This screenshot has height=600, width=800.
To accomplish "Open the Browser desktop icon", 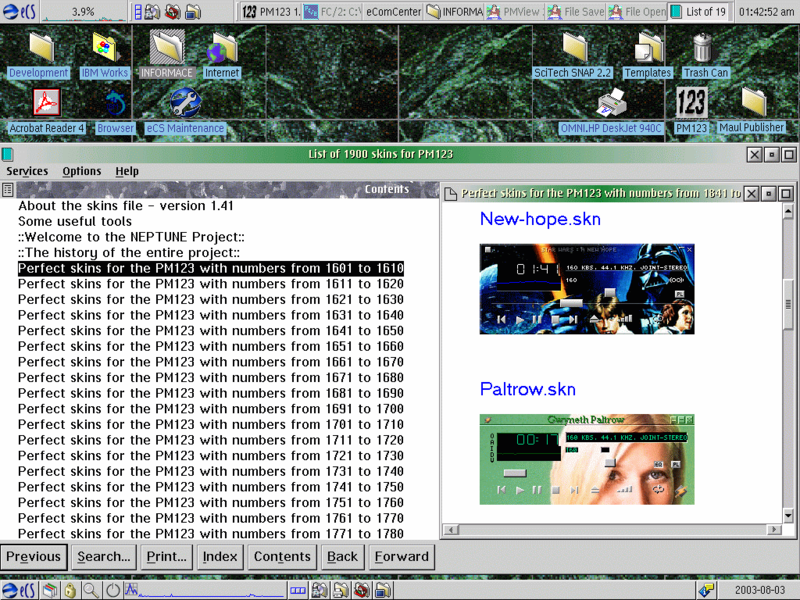I will tap(115, 104).
